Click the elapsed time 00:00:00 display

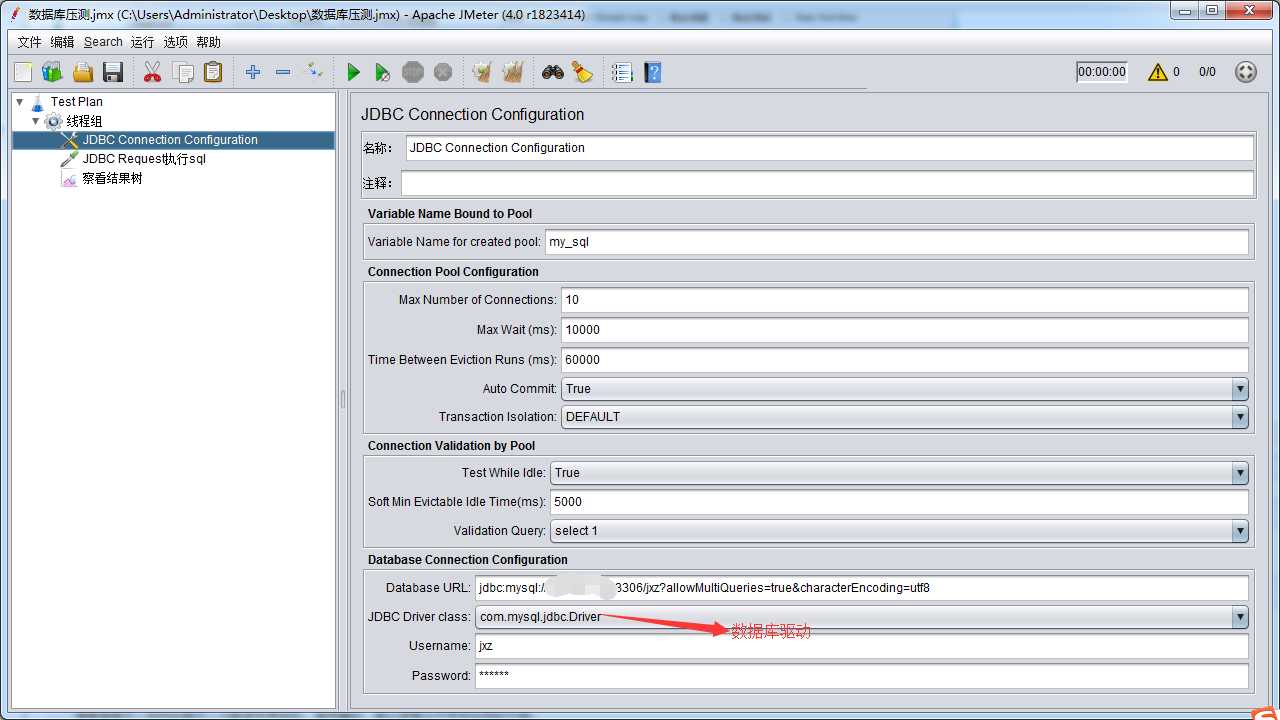tap(1102, 72)
